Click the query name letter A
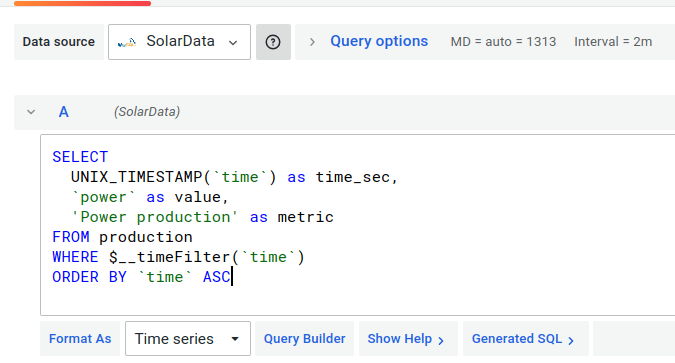This screenshot has width=675, height=363. coord(64,112)
